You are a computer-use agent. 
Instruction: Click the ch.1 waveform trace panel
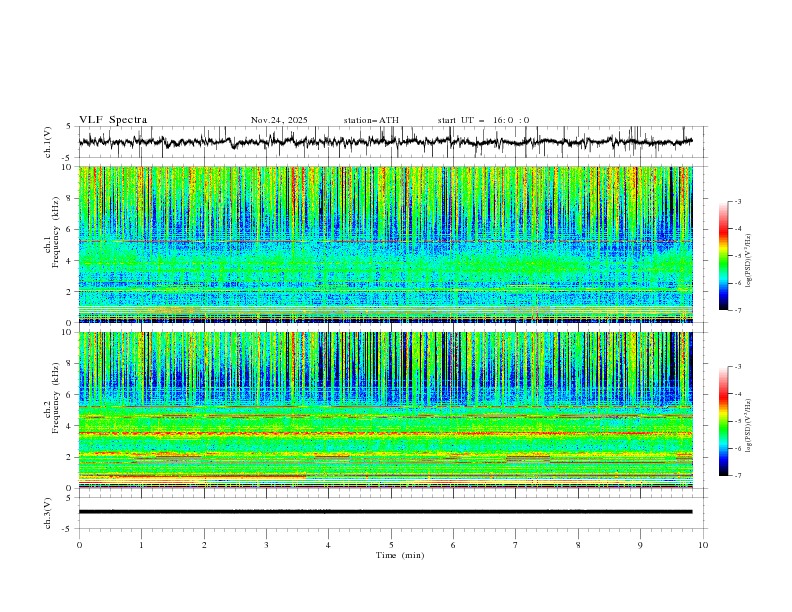[x=392, y=142]
